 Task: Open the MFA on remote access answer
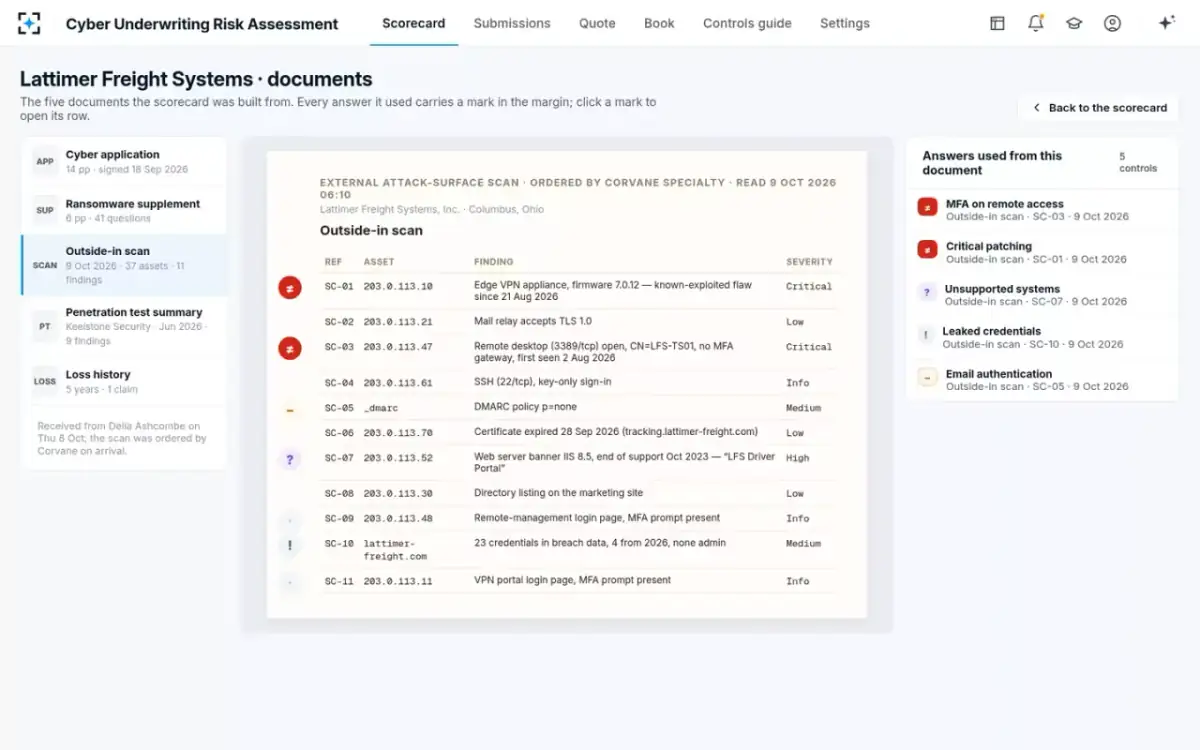tap(1042, 209)
